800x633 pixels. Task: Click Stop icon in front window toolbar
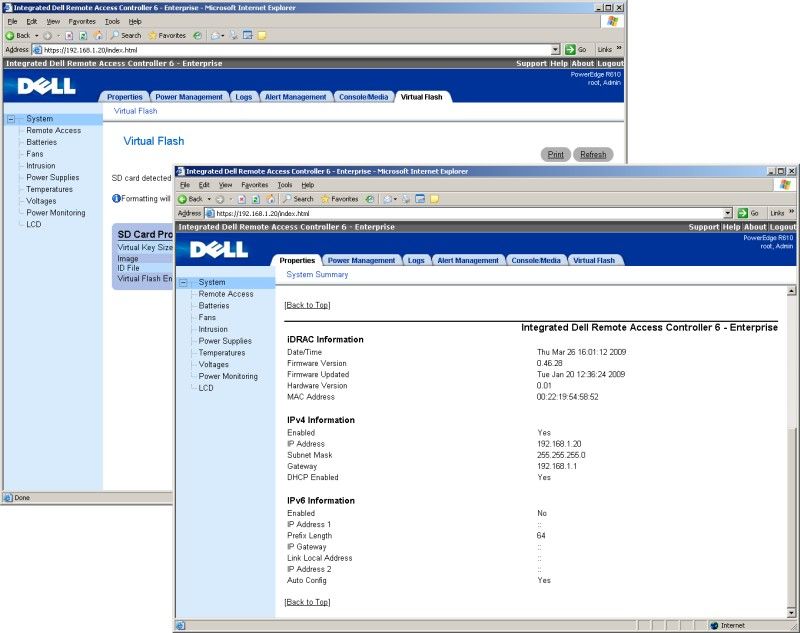click(x=242, y=199)
